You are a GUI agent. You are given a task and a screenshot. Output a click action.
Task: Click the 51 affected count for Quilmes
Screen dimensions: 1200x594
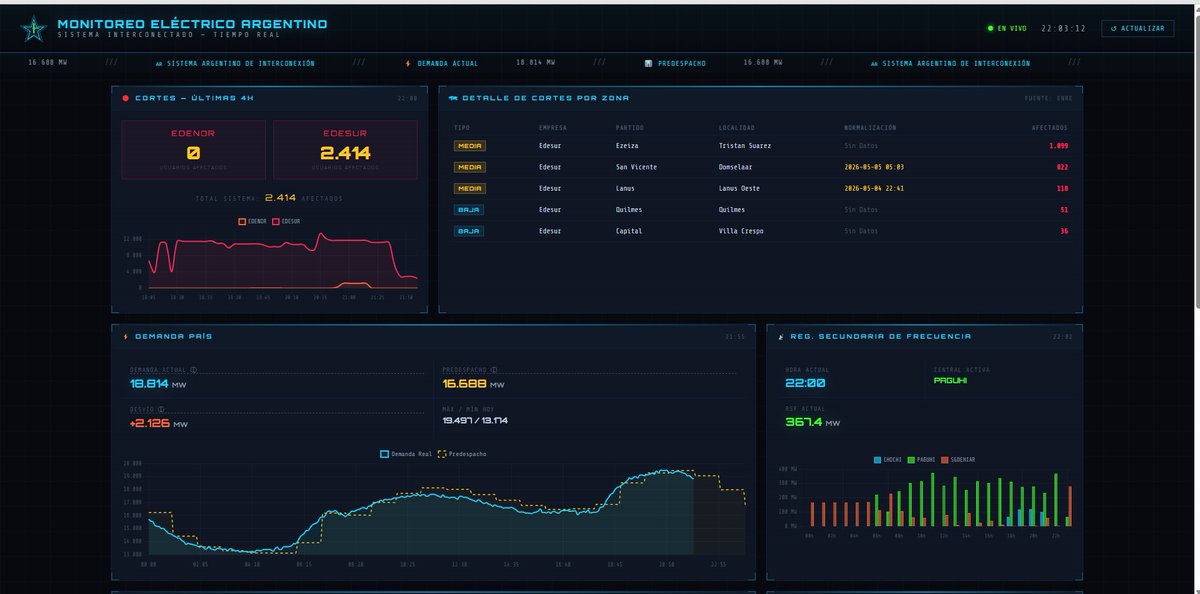[1065, 210]
